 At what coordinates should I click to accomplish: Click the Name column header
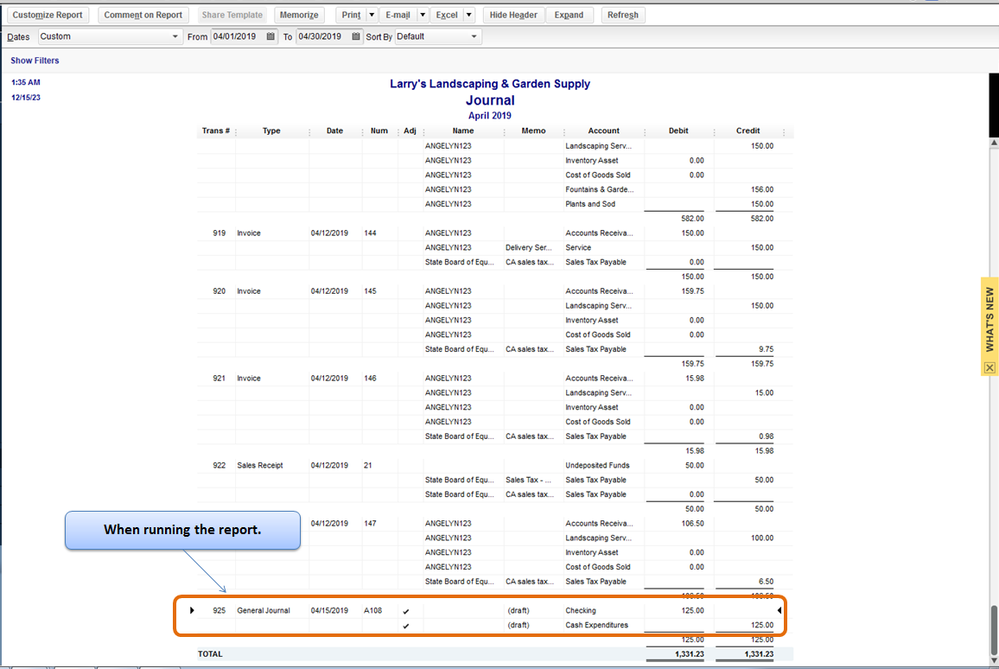tap(463, 131)
